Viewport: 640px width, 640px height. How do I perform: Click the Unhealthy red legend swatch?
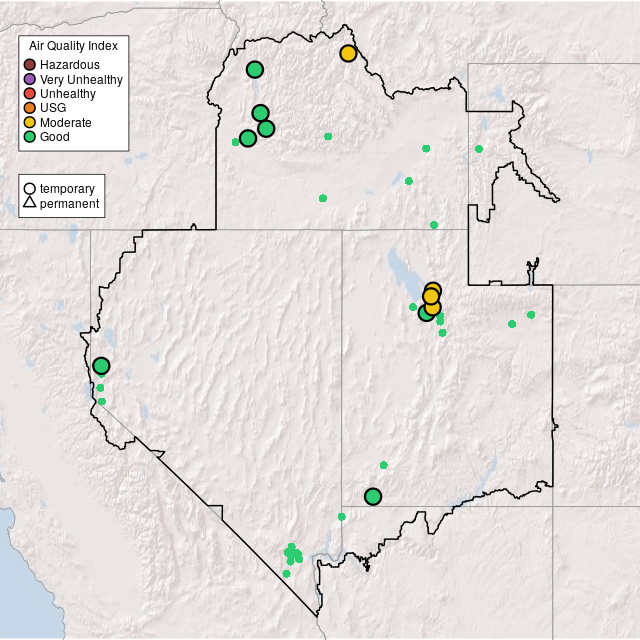(x=30, y=93)
